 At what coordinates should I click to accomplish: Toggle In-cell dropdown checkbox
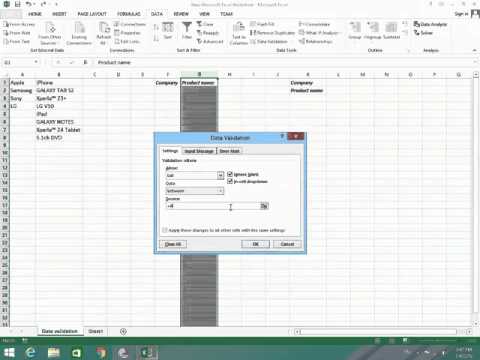tap(230, 181)
